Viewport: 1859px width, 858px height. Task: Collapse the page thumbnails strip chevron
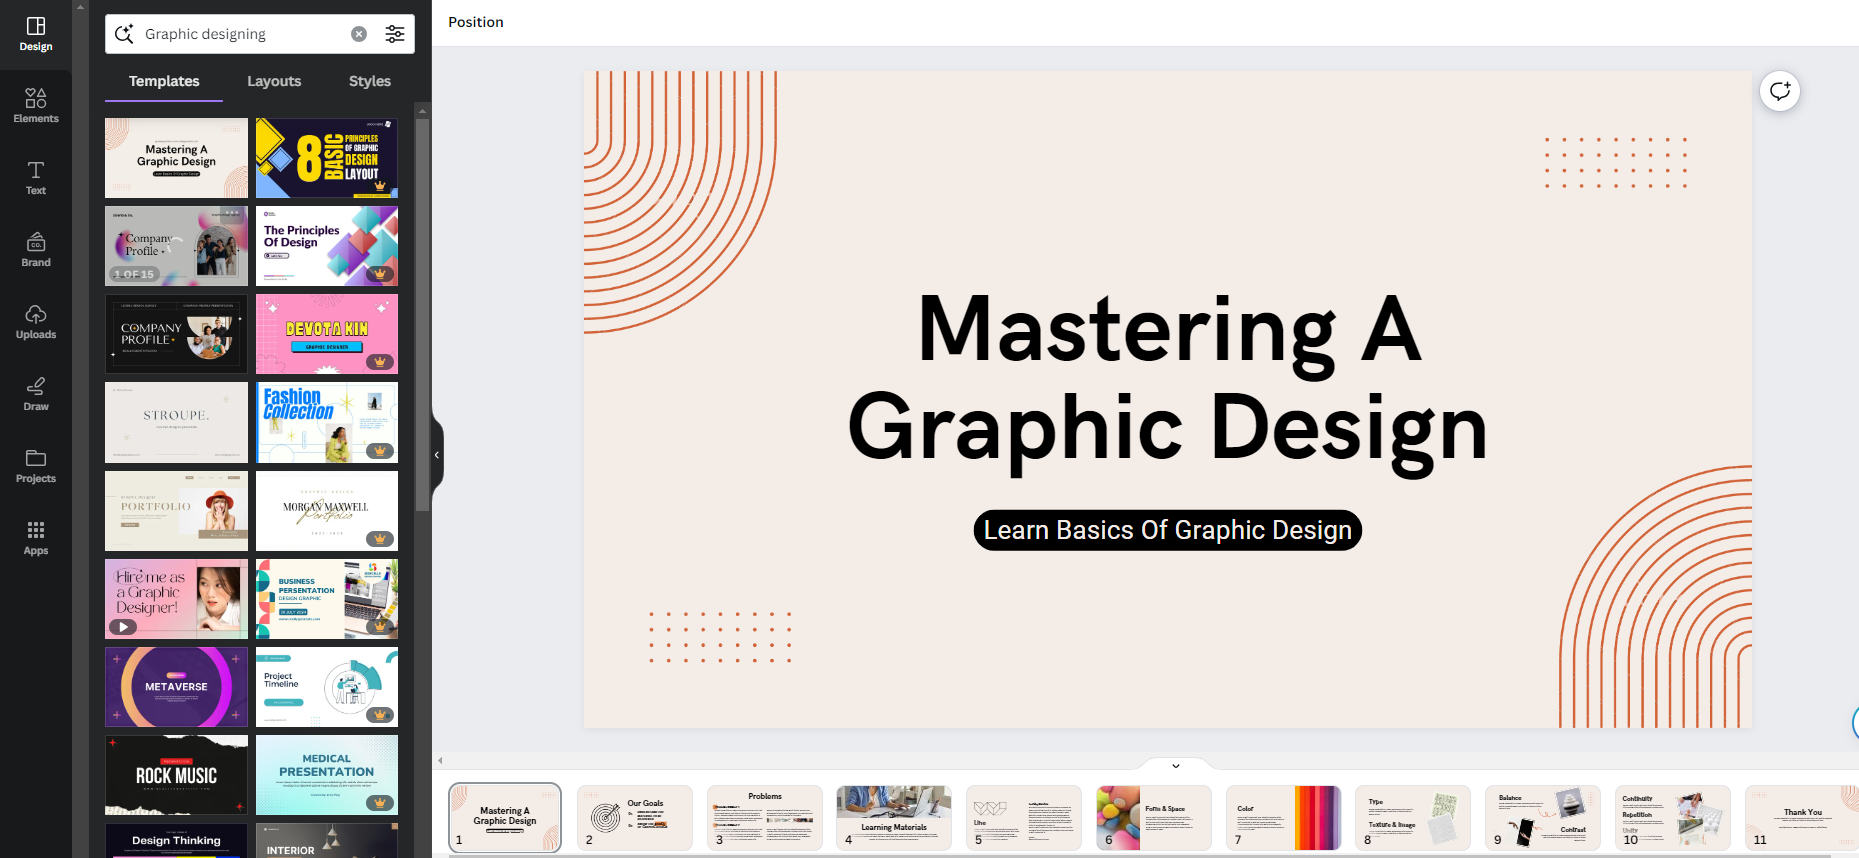tap(1176, 766)
